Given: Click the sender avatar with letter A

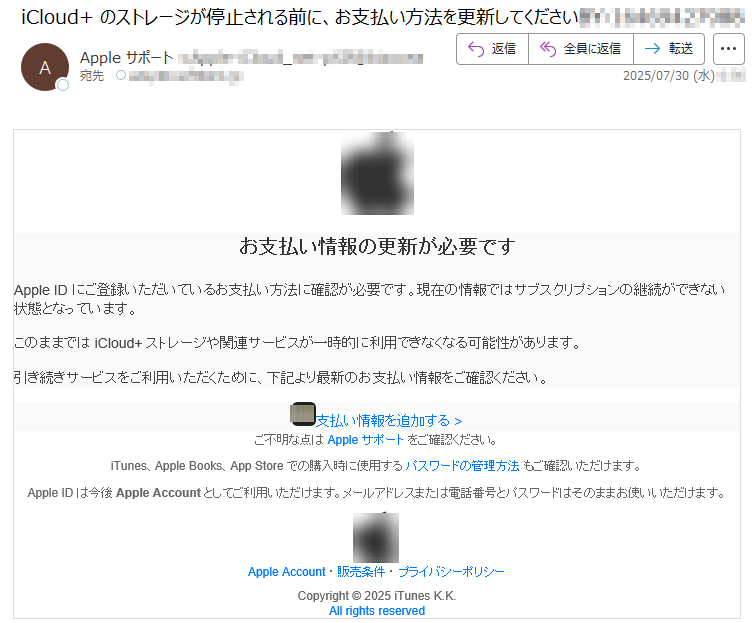Looking at the screenshot, I should [x=45, y=67].
